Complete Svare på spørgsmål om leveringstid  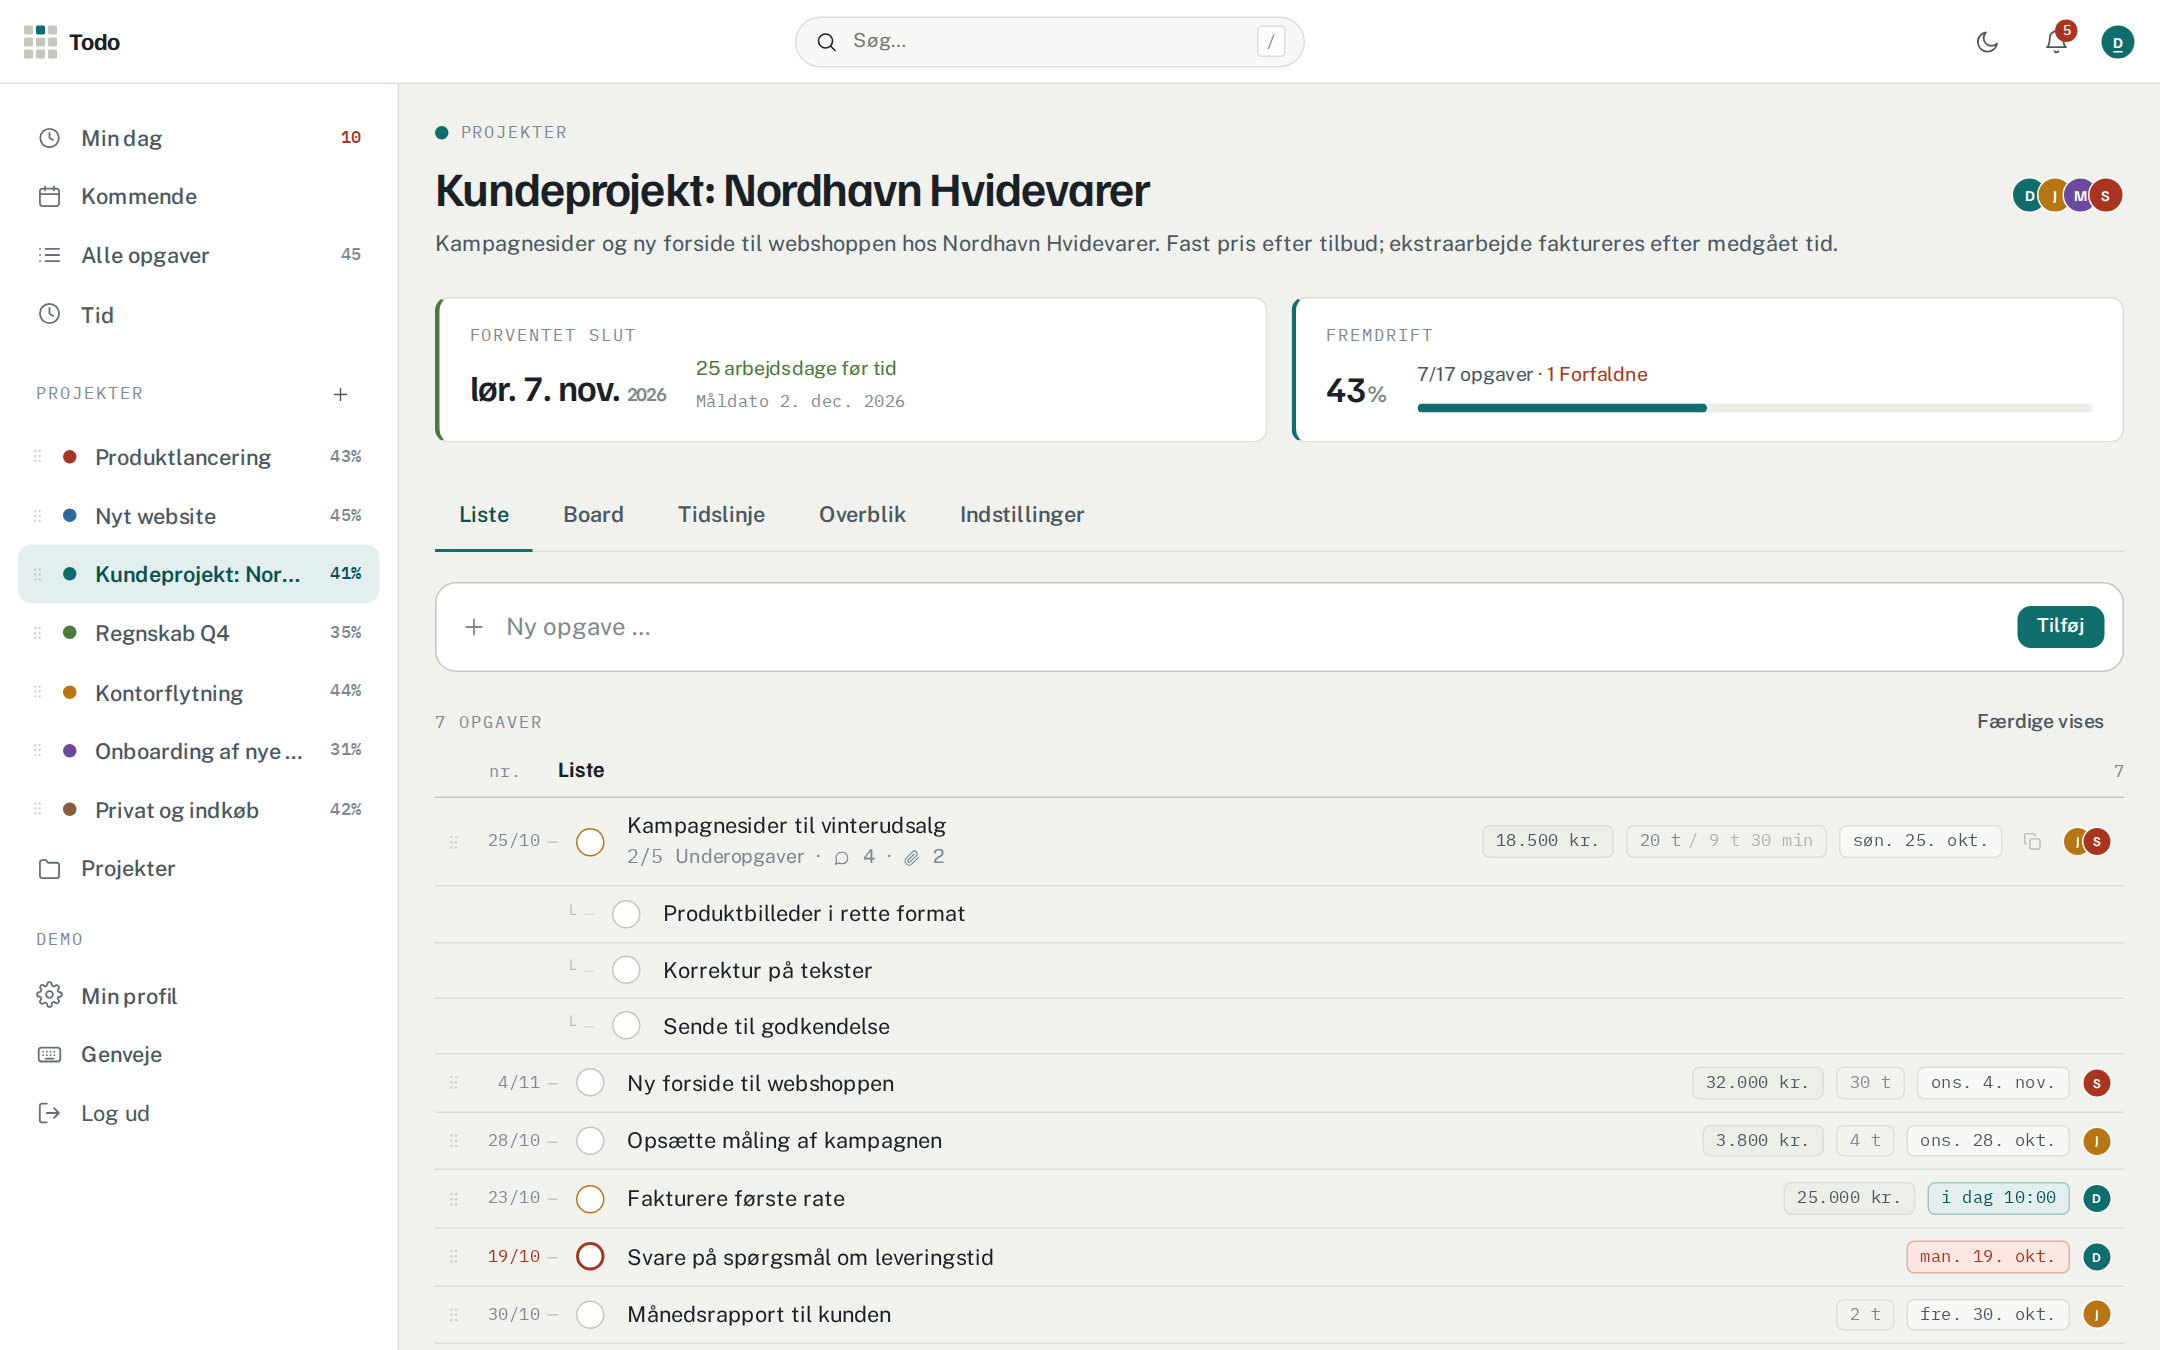(590, 1256)
